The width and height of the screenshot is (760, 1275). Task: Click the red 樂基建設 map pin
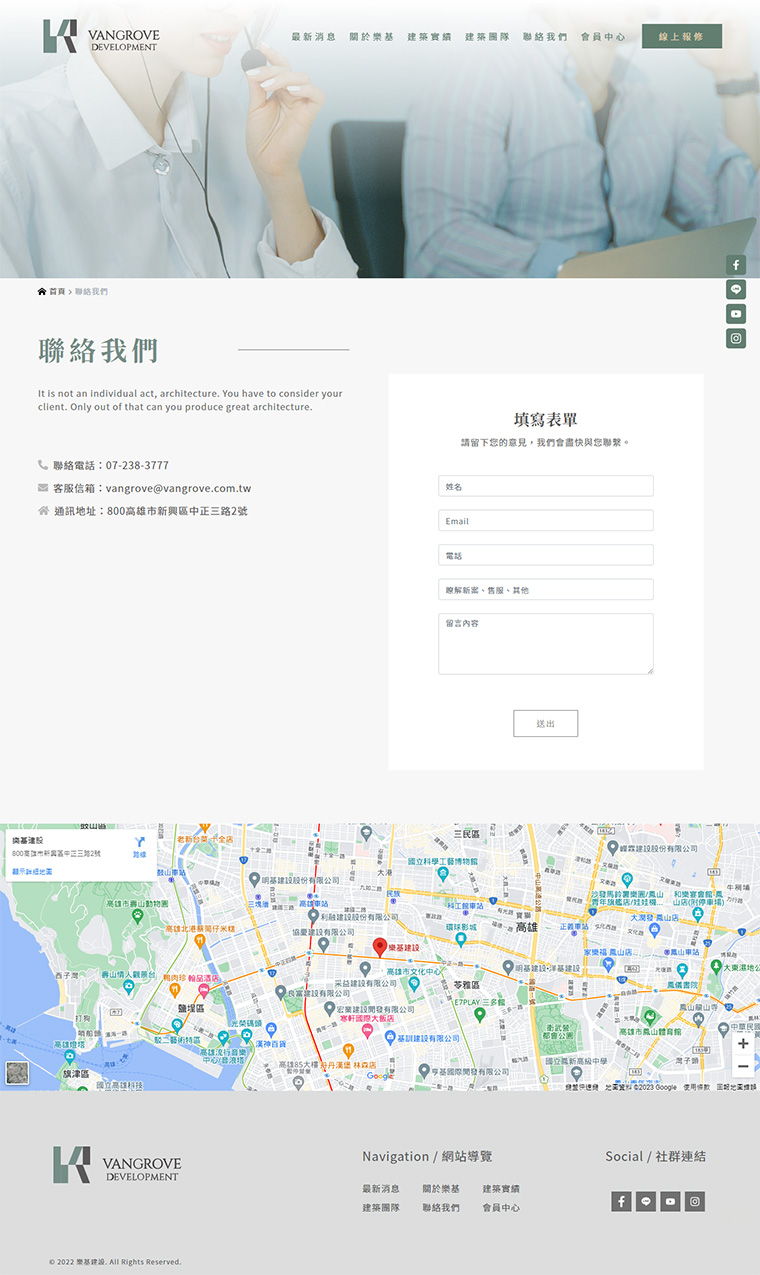pyautogui.click(x=380, y=946)
